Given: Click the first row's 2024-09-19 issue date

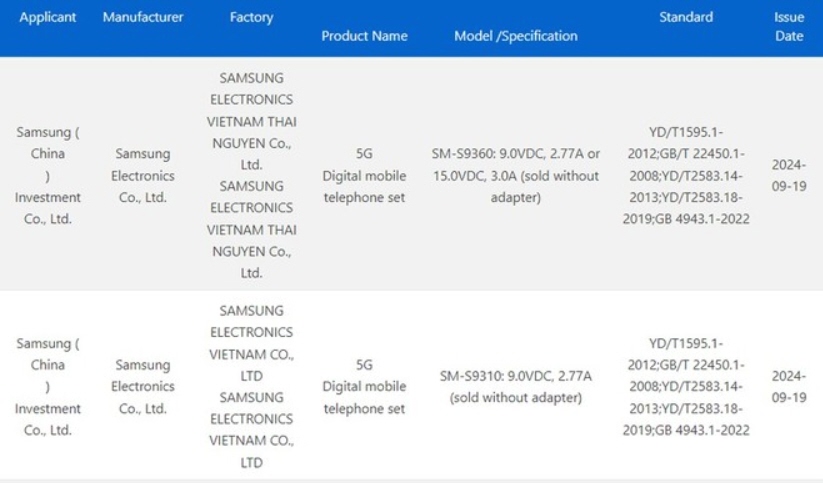Looking at the screenshot, I should (789, 175).
